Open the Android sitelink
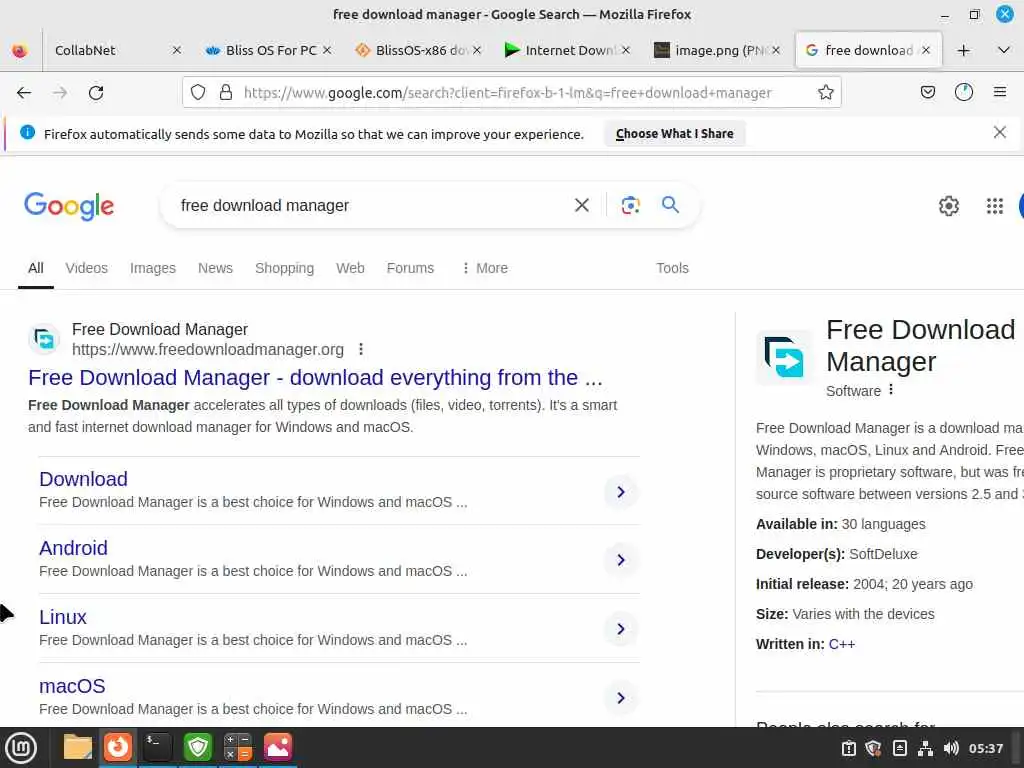 [x=73, y=548]
